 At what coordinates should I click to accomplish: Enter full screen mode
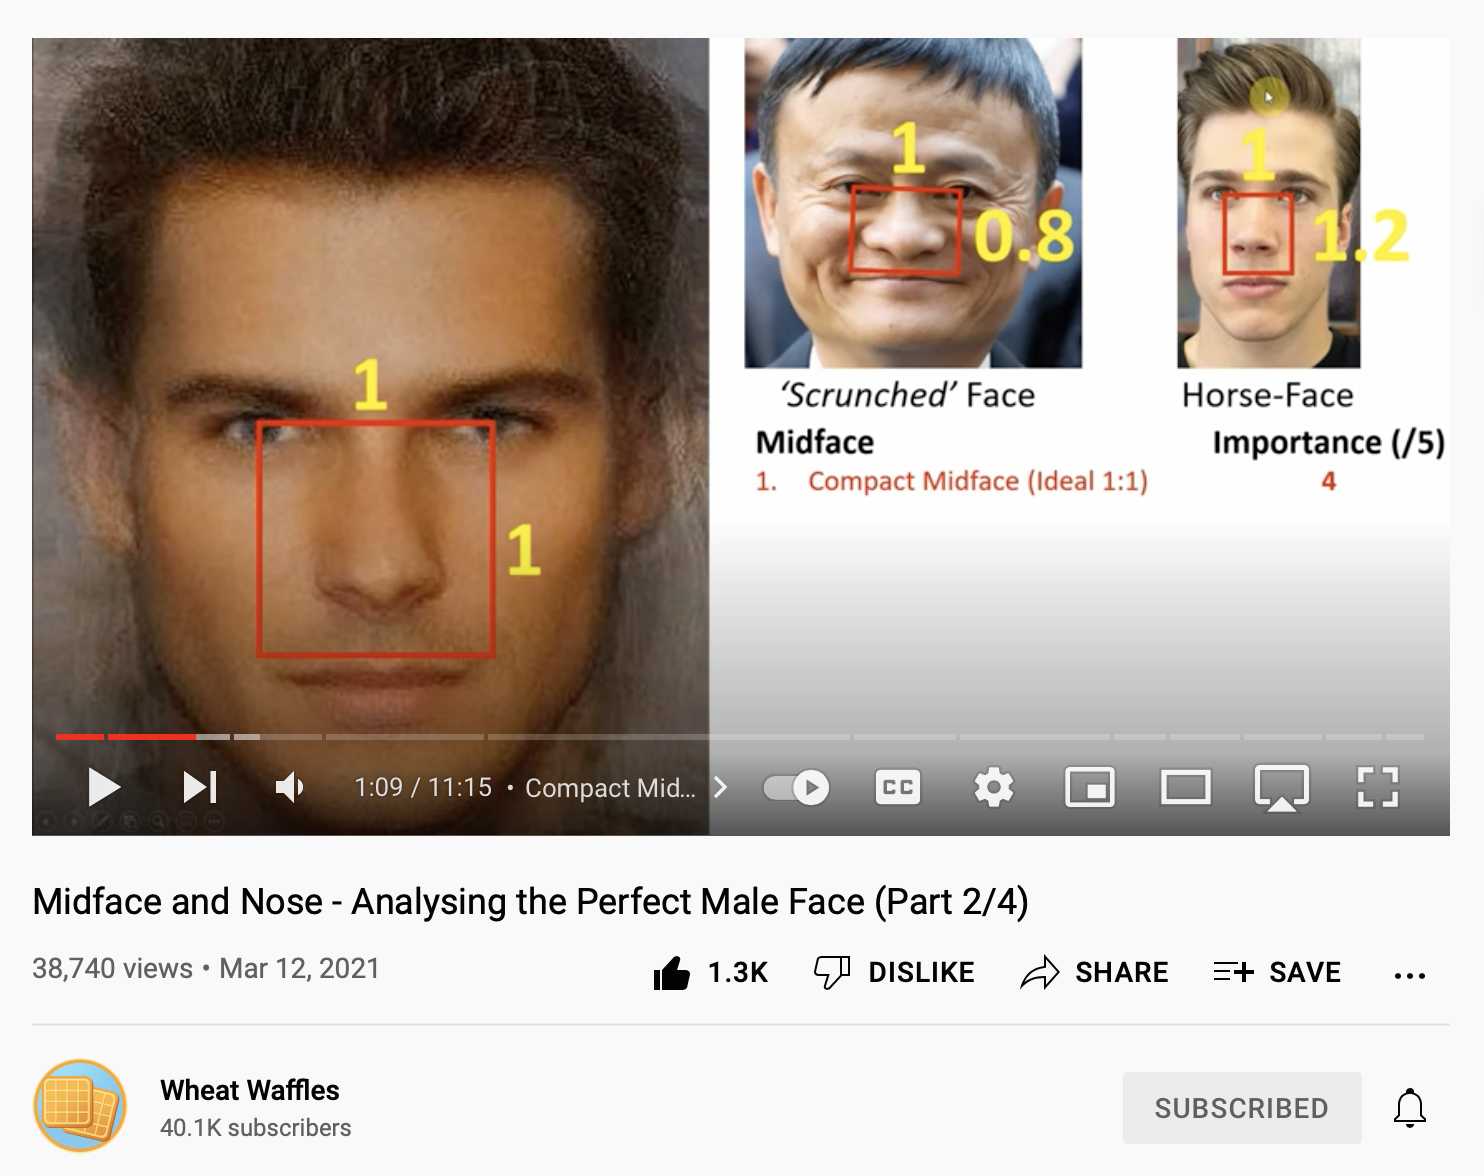(x=1377, y=787)
